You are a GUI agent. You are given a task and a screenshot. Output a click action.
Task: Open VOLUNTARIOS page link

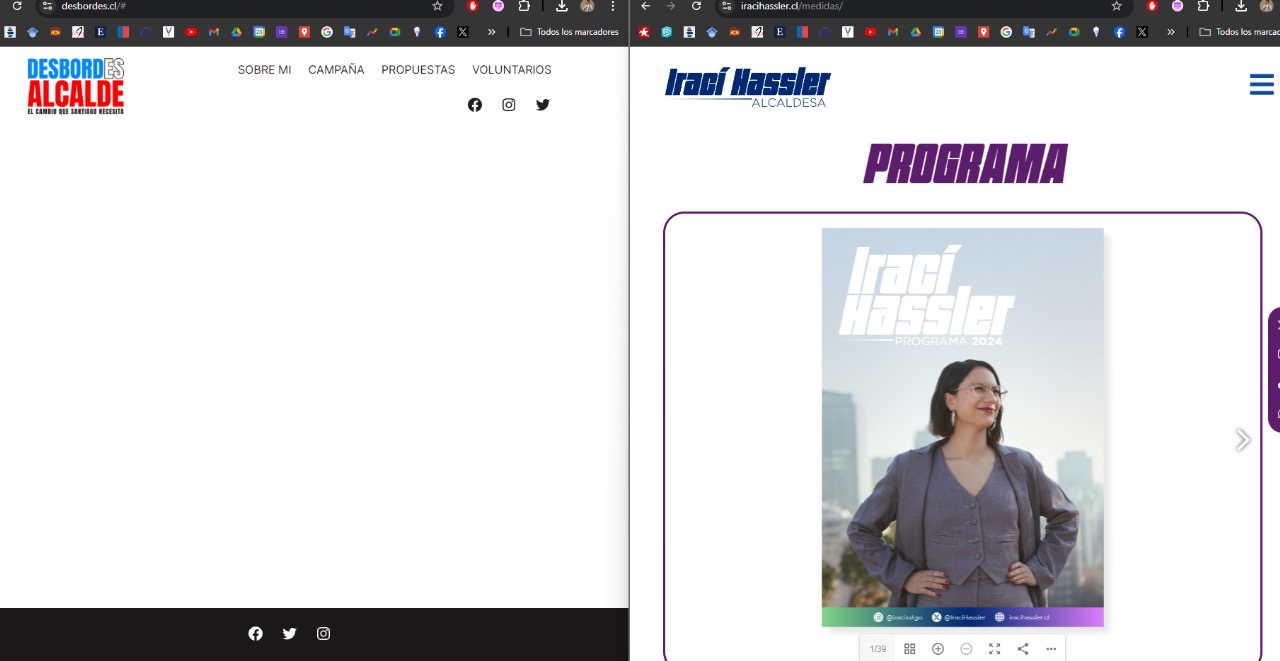click(x=511, y=70)
